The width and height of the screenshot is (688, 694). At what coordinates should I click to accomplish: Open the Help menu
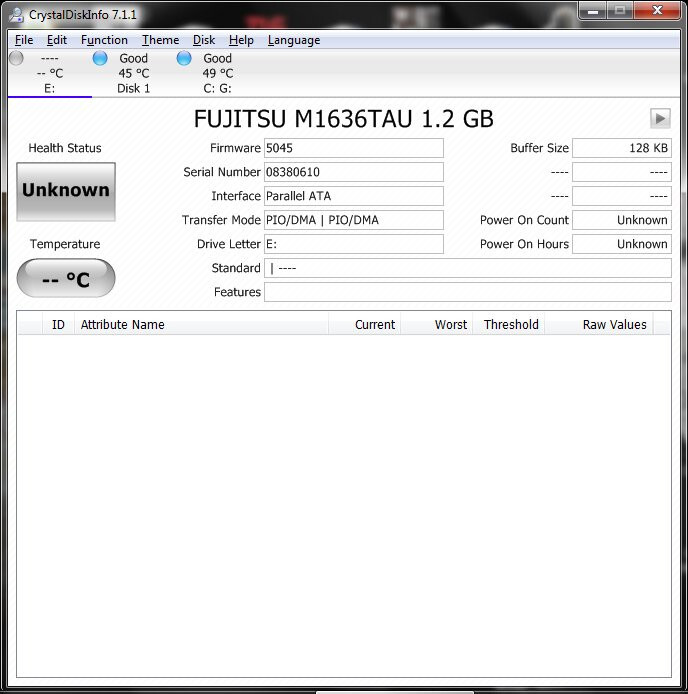(241, 40)
